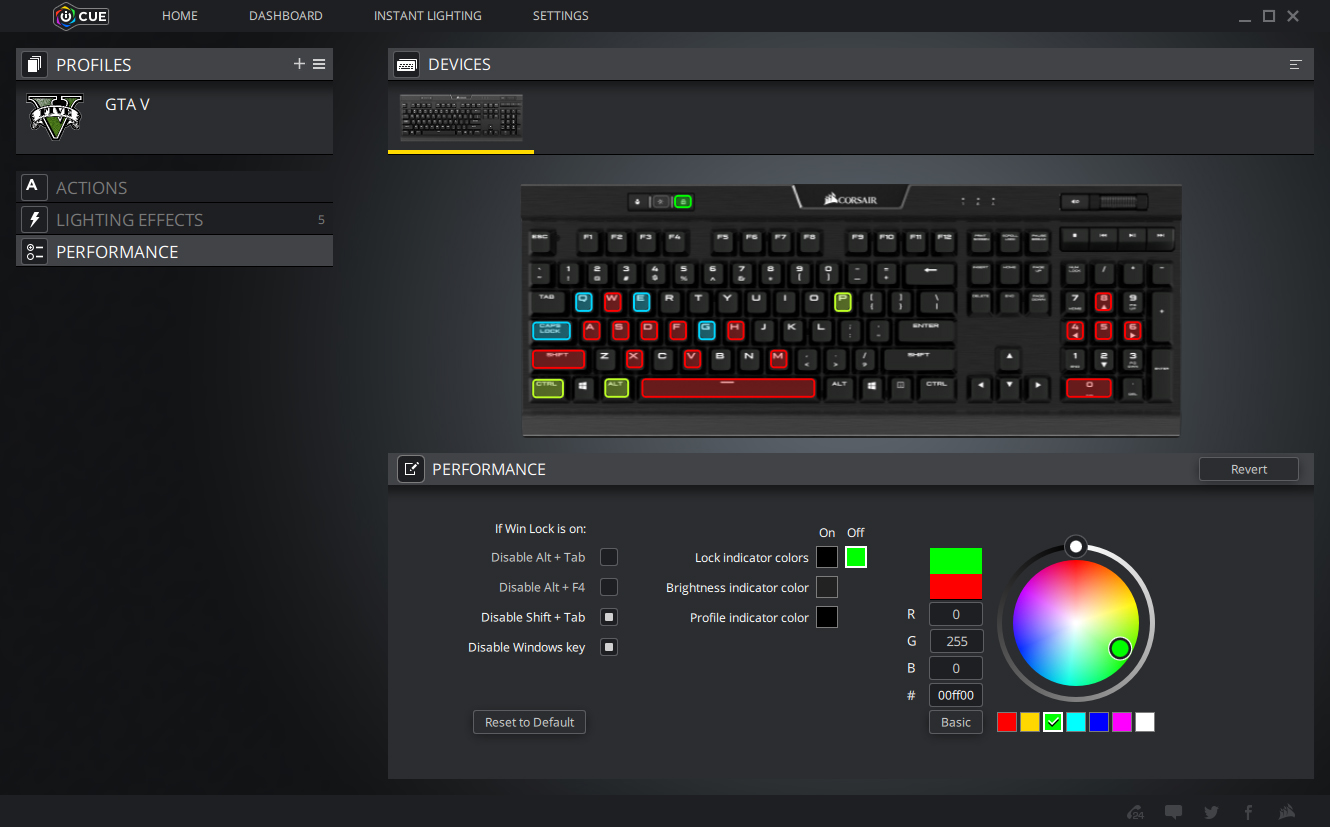Viewport: 1330px width, 827px height.
Task: Click the Basic color mode button
Action: 956,722
